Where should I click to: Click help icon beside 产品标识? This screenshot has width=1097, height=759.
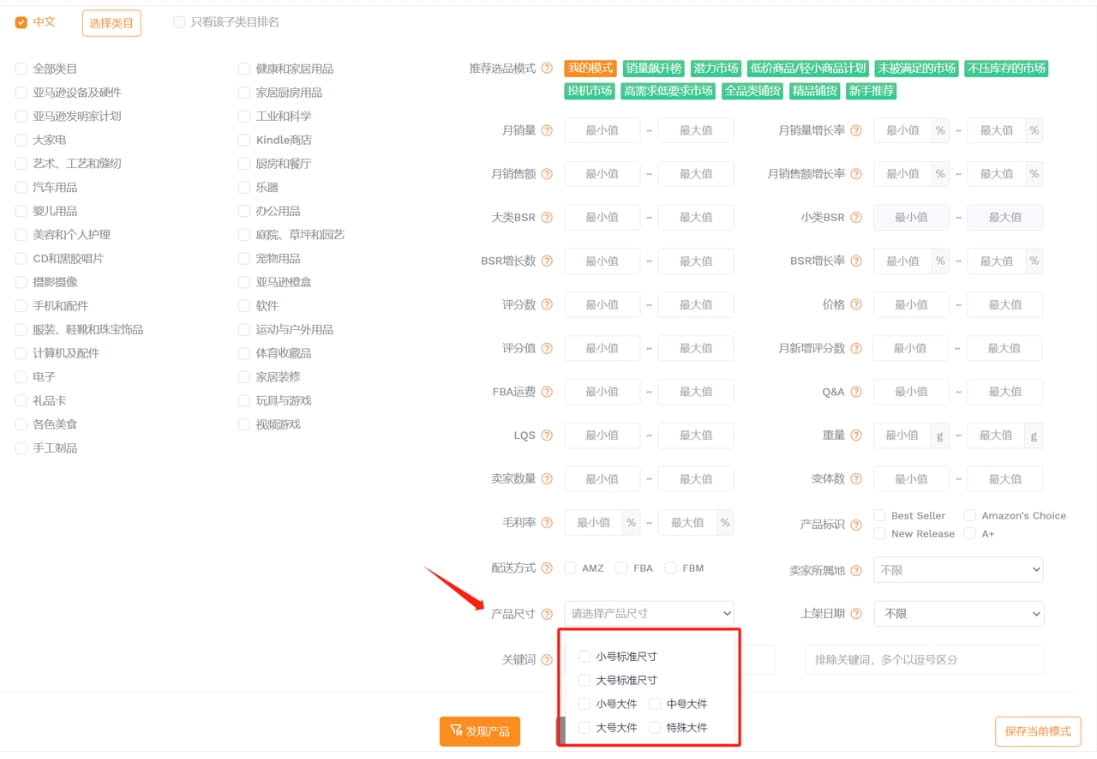click(x=856, y=525)
